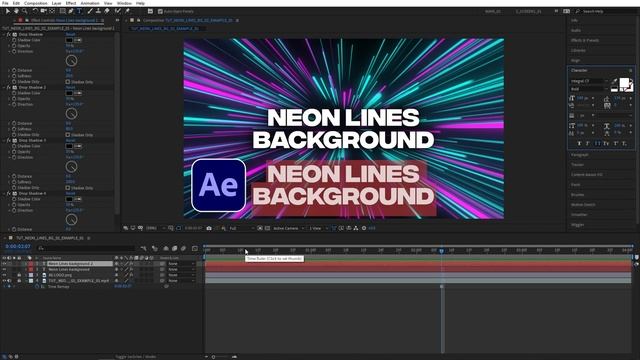Reset the first Drop Shadow effect
The height and width of the screenshot is (360, 640).
(x=70, y=35)
